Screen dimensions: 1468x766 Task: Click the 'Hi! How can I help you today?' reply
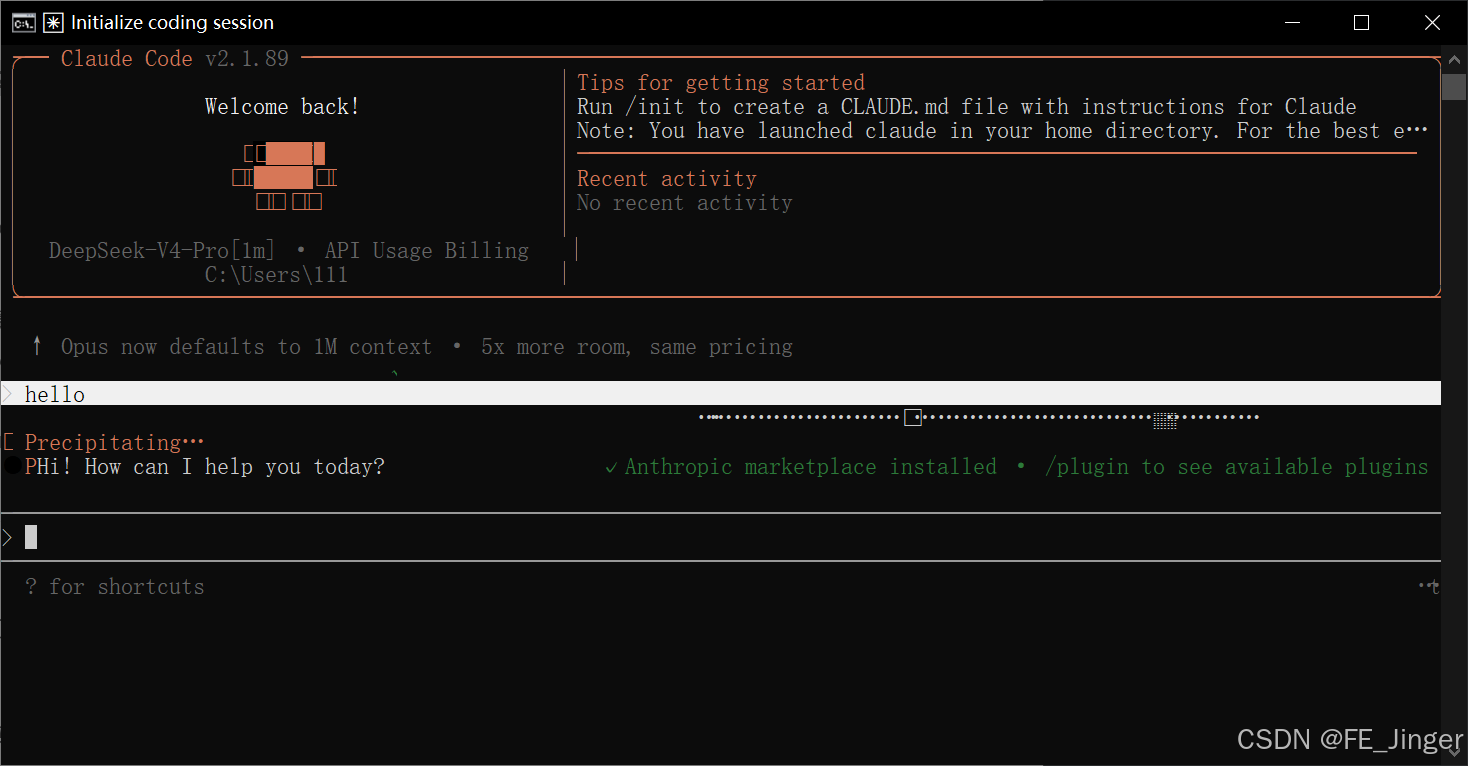tap(211, 467)
